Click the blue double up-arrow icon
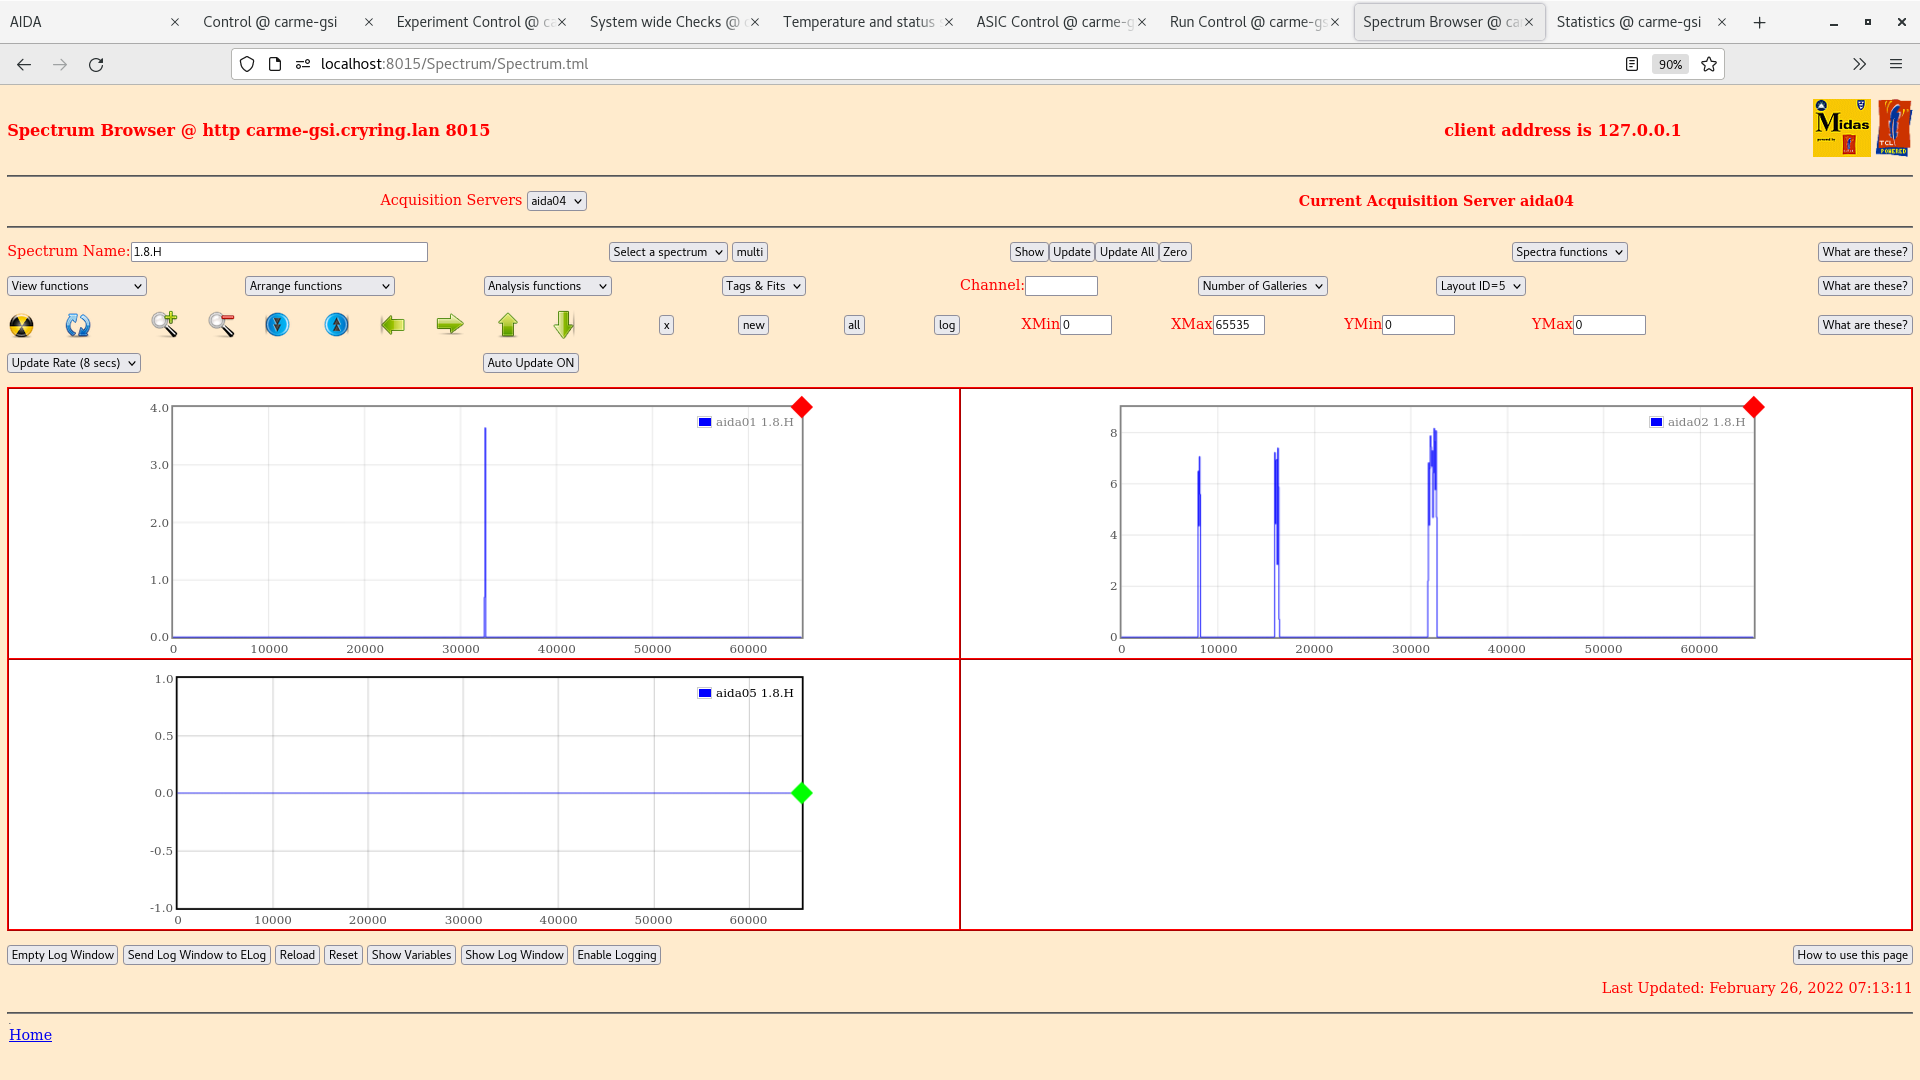Screen dimensions: 1920x1080 click(x=337, y=324)
